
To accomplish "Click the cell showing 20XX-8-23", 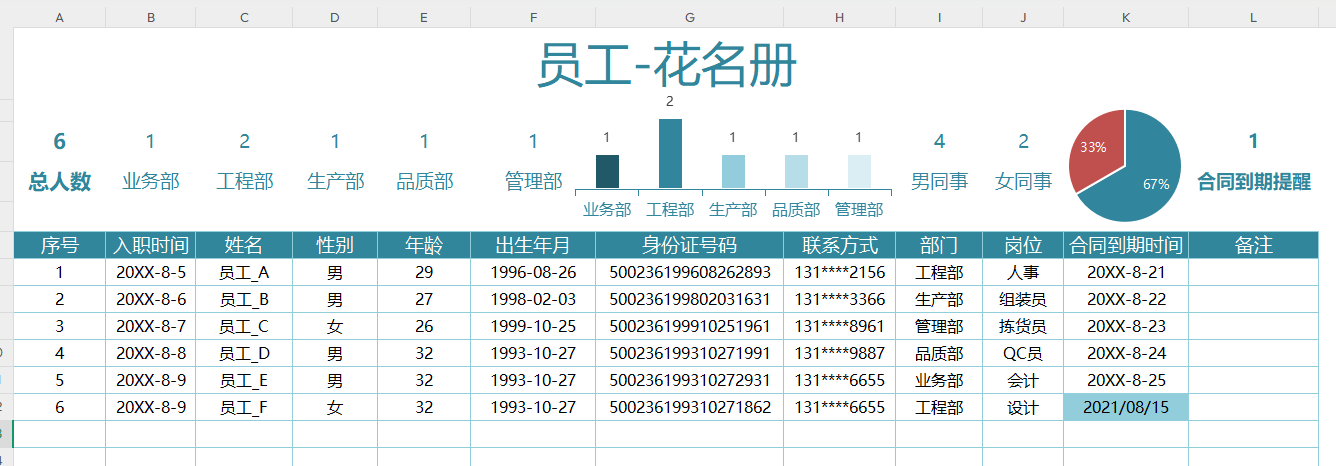I will (1126, 326).
